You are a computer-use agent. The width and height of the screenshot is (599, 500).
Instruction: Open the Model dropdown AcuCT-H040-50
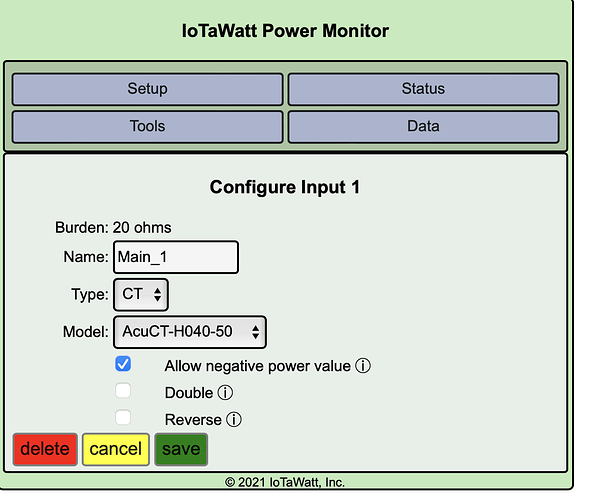[x=190, y=332]
